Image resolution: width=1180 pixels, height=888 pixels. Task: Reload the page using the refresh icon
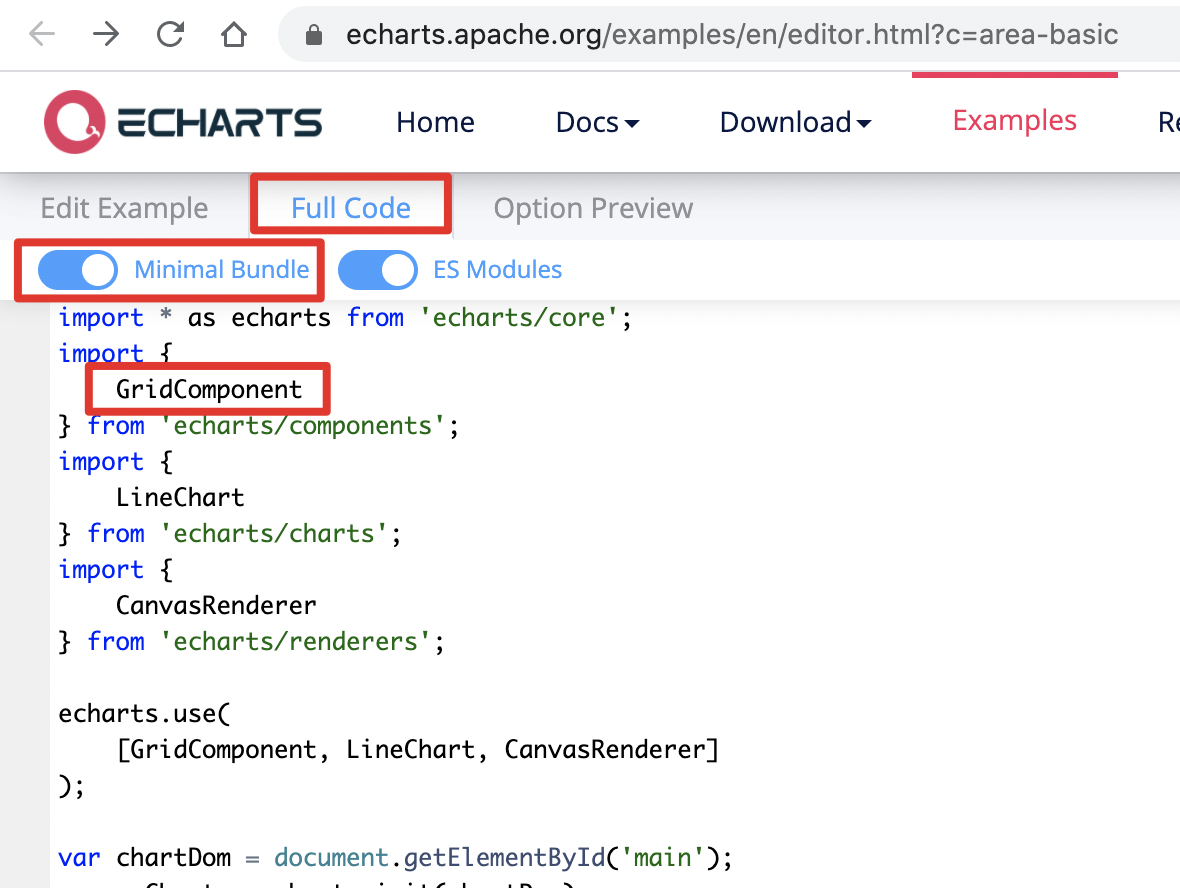click(x=170, y=34)
